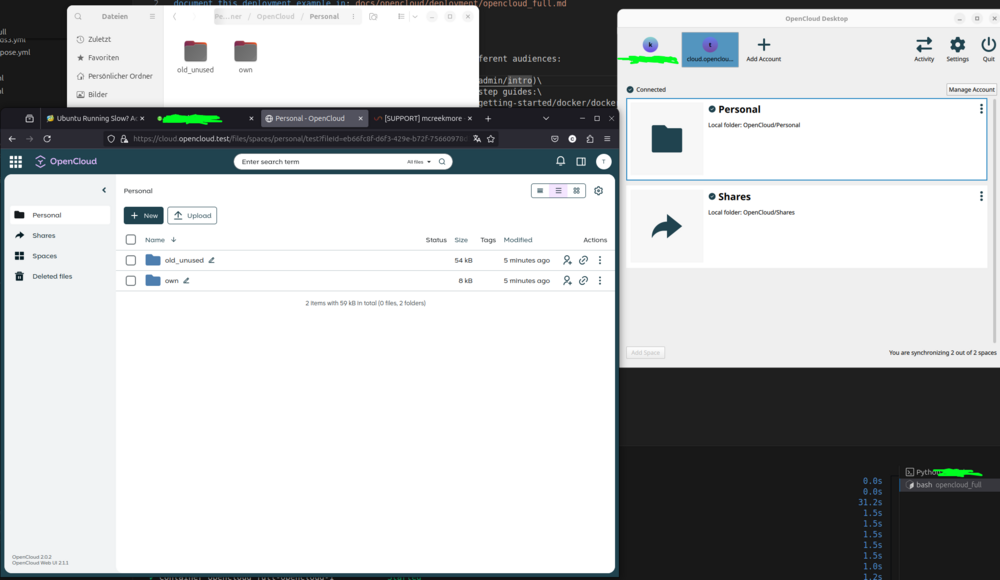Click Manage Account button
This screenshot has width=1000, height=580.
[x=971, y=89]
